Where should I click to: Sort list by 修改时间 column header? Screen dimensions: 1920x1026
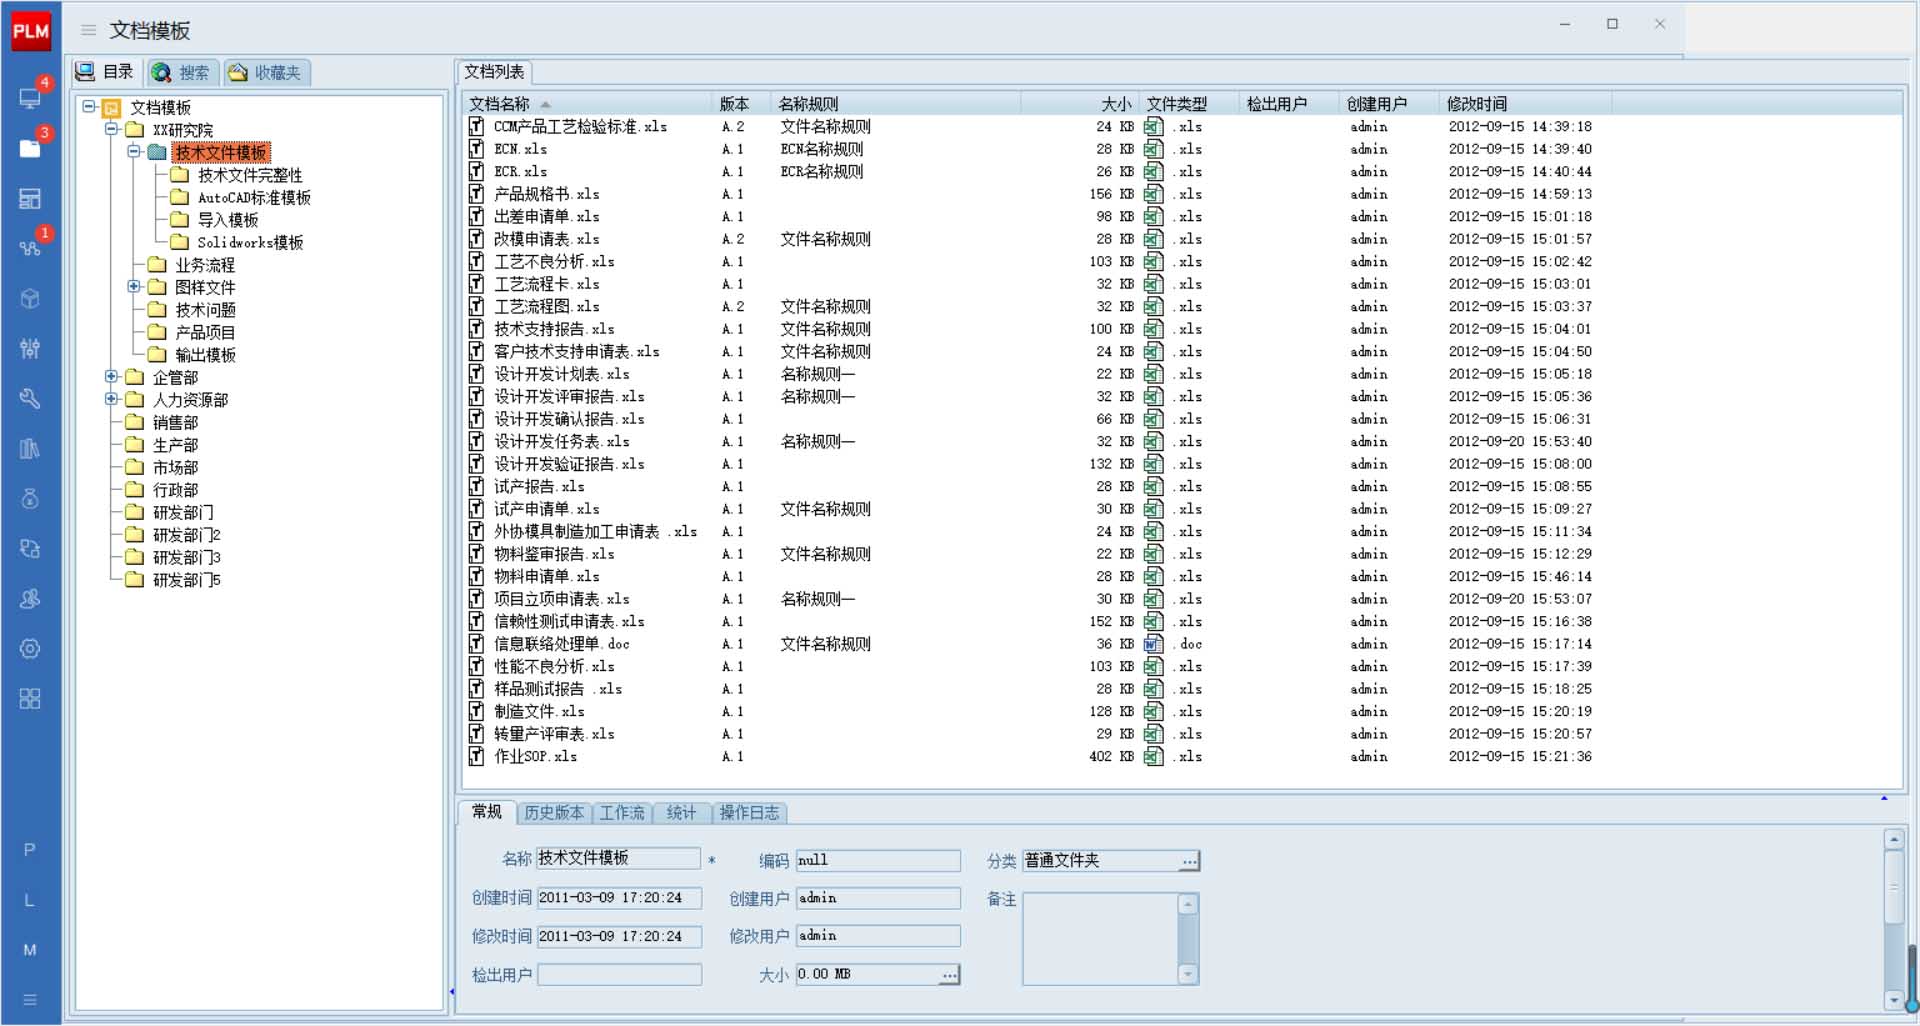[x=1476, y=104]
